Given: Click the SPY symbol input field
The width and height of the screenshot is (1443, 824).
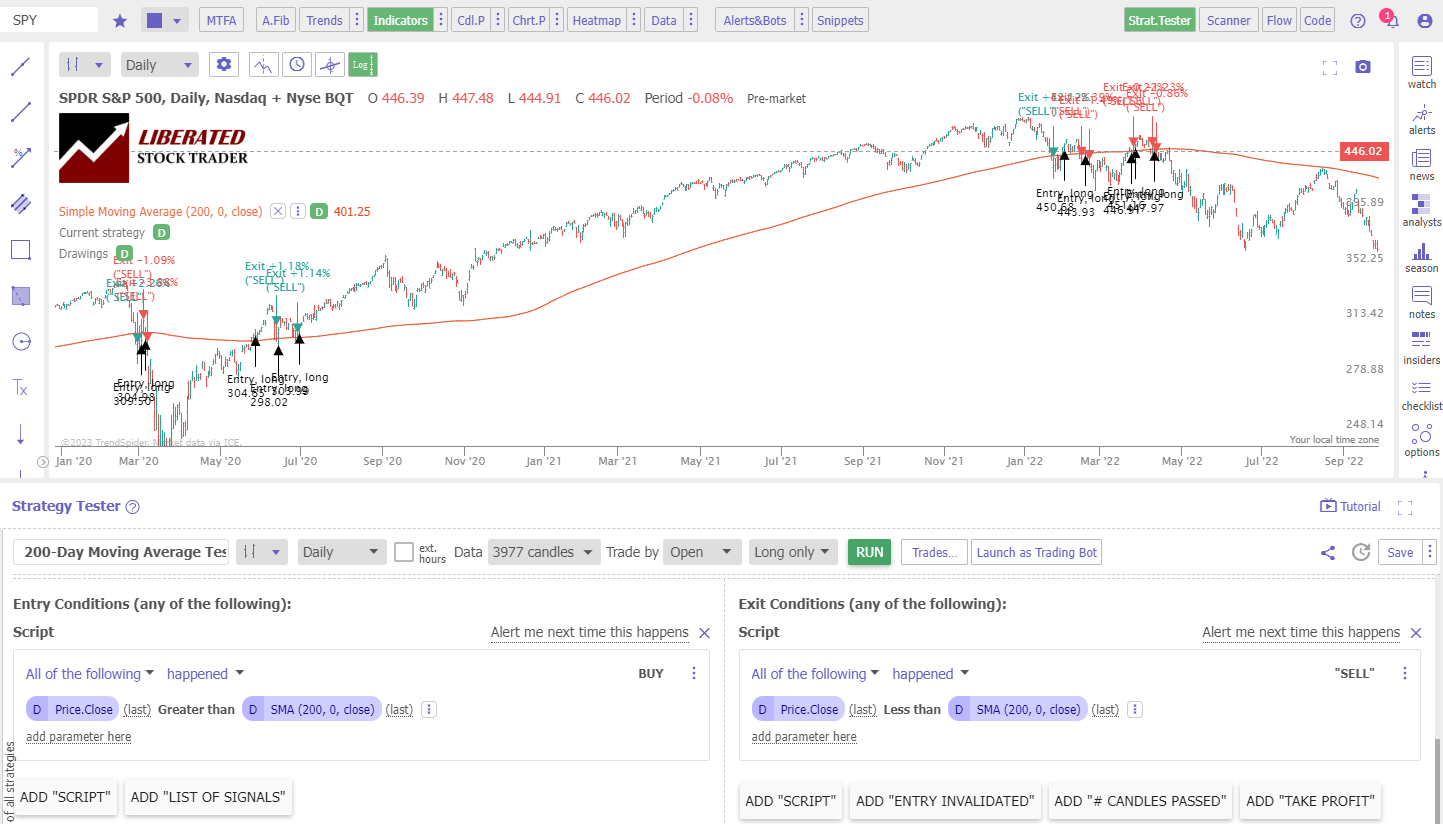Looking at the screenshot, I should coord(50,19).
